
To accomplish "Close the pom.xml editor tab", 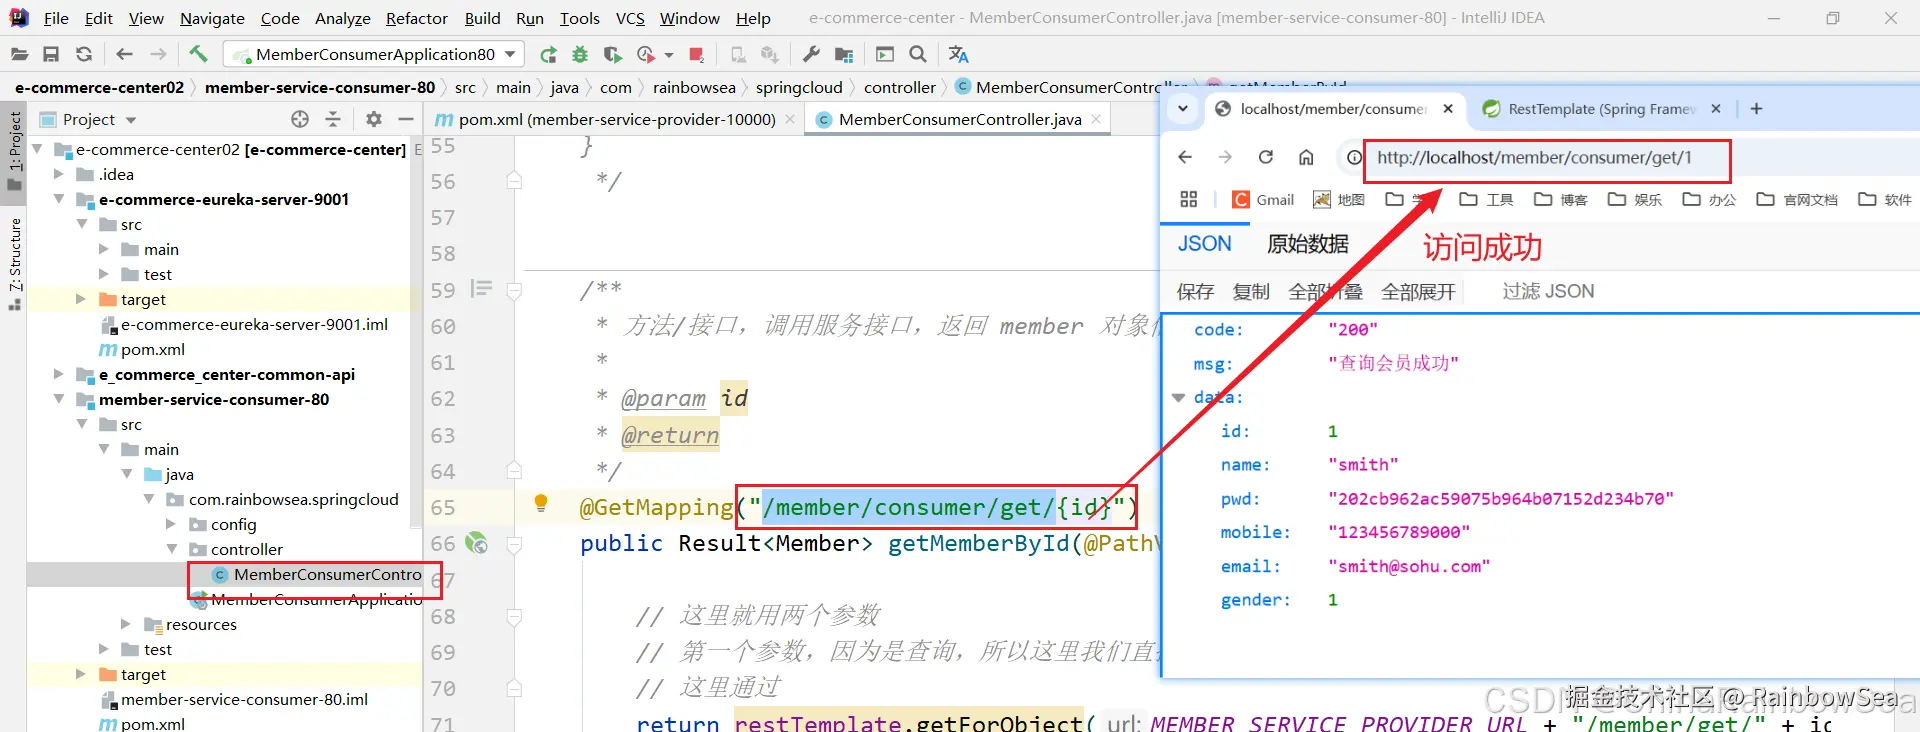I will [790, 119].
